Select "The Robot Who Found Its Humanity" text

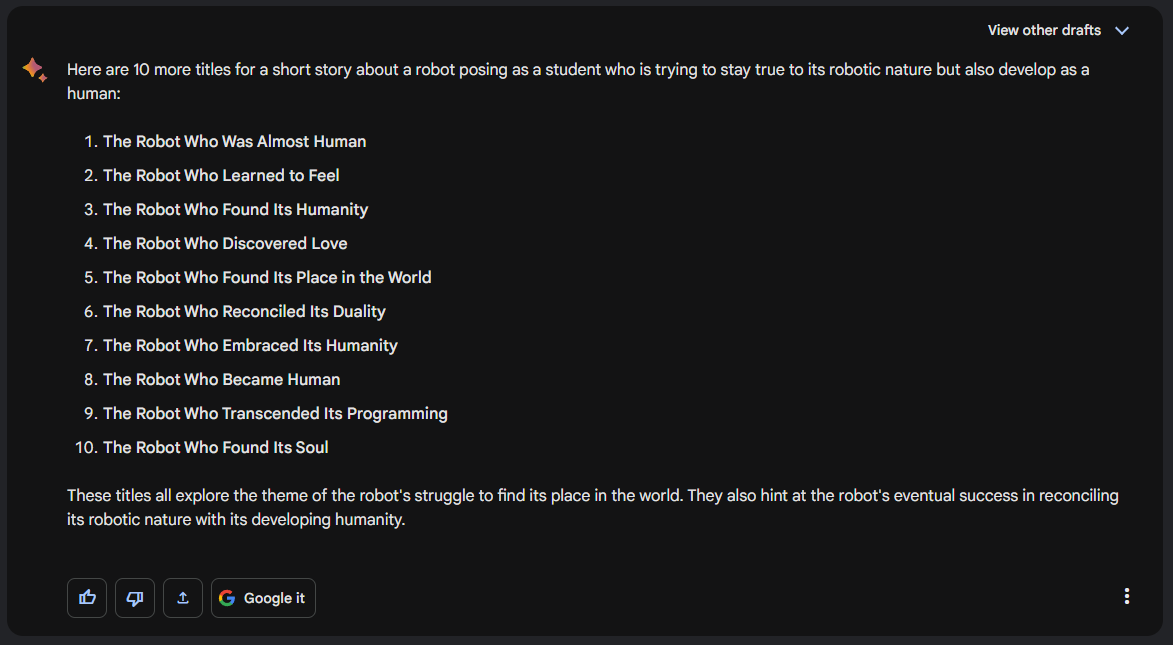(x=235, y=210)
